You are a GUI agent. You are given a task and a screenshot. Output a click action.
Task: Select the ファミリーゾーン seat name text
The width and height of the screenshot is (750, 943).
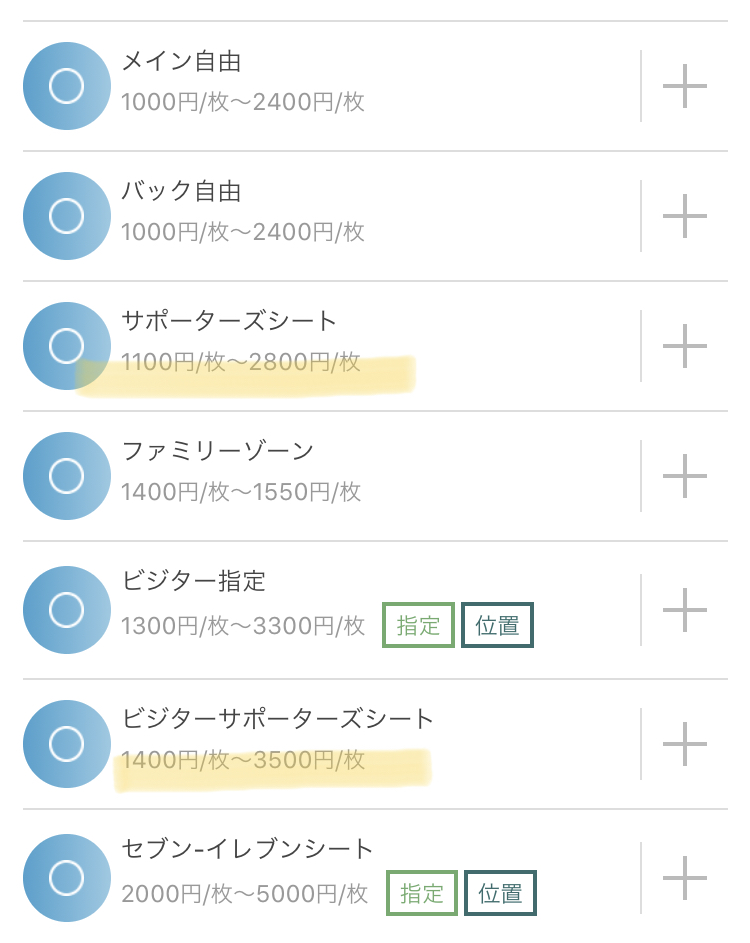[218, 450]
